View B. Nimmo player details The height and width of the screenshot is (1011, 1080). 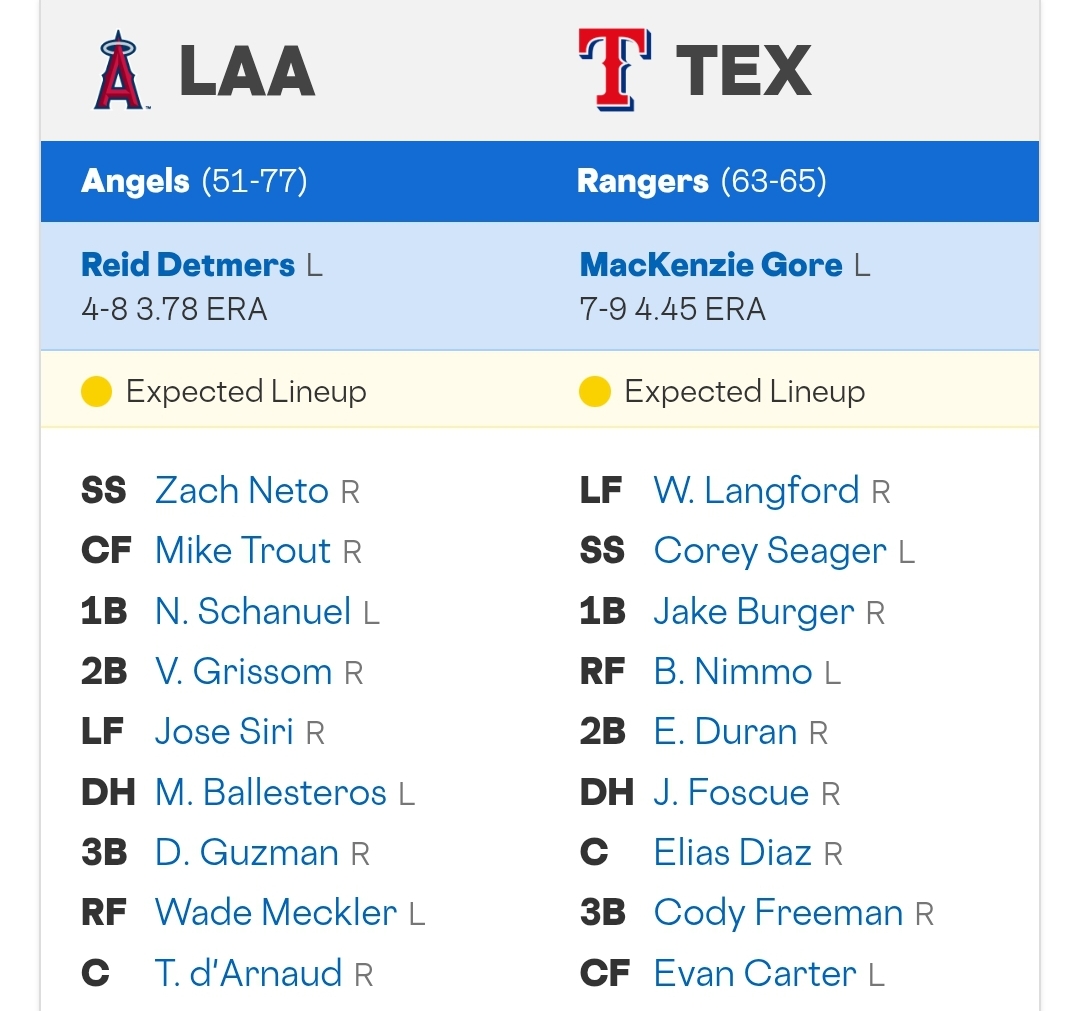[734, 671]
